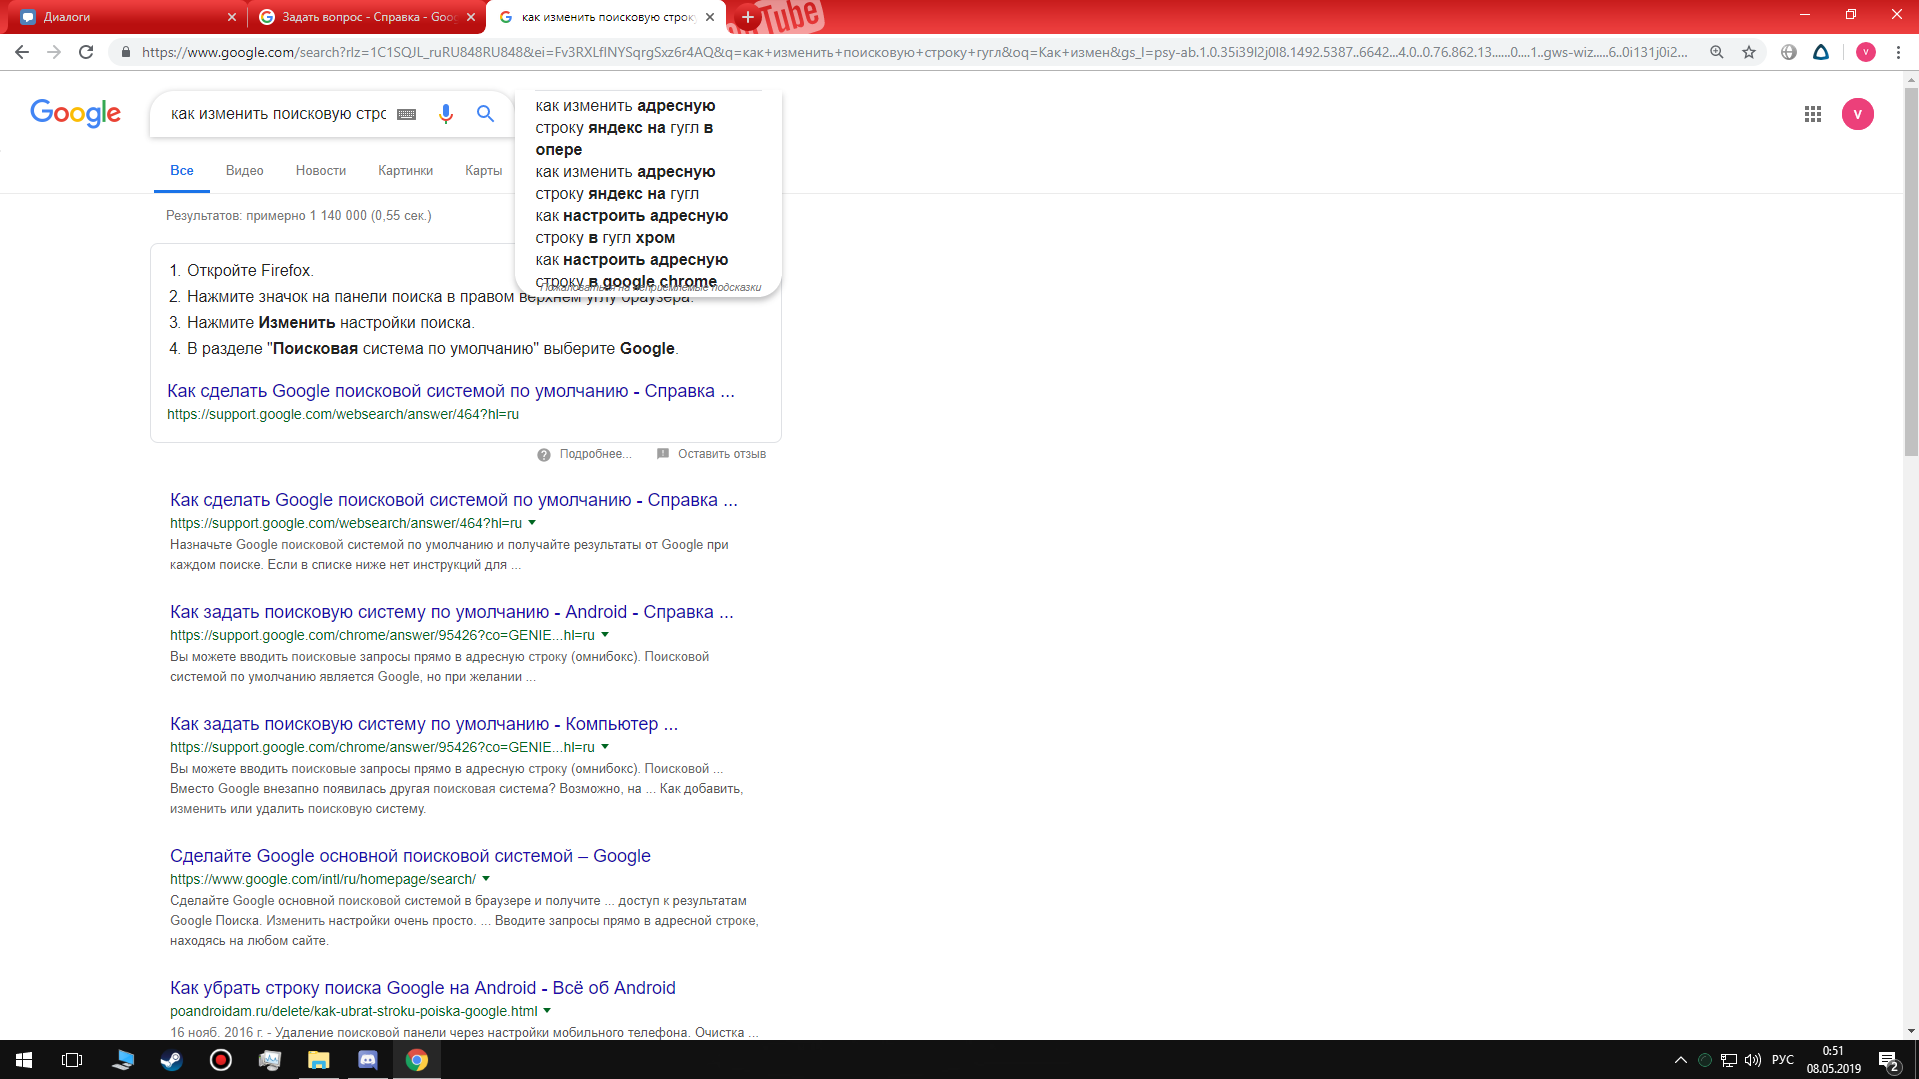Open the Картинки search tab
The width and height of the screenshot is (1919, 1079).
(405, 171)
